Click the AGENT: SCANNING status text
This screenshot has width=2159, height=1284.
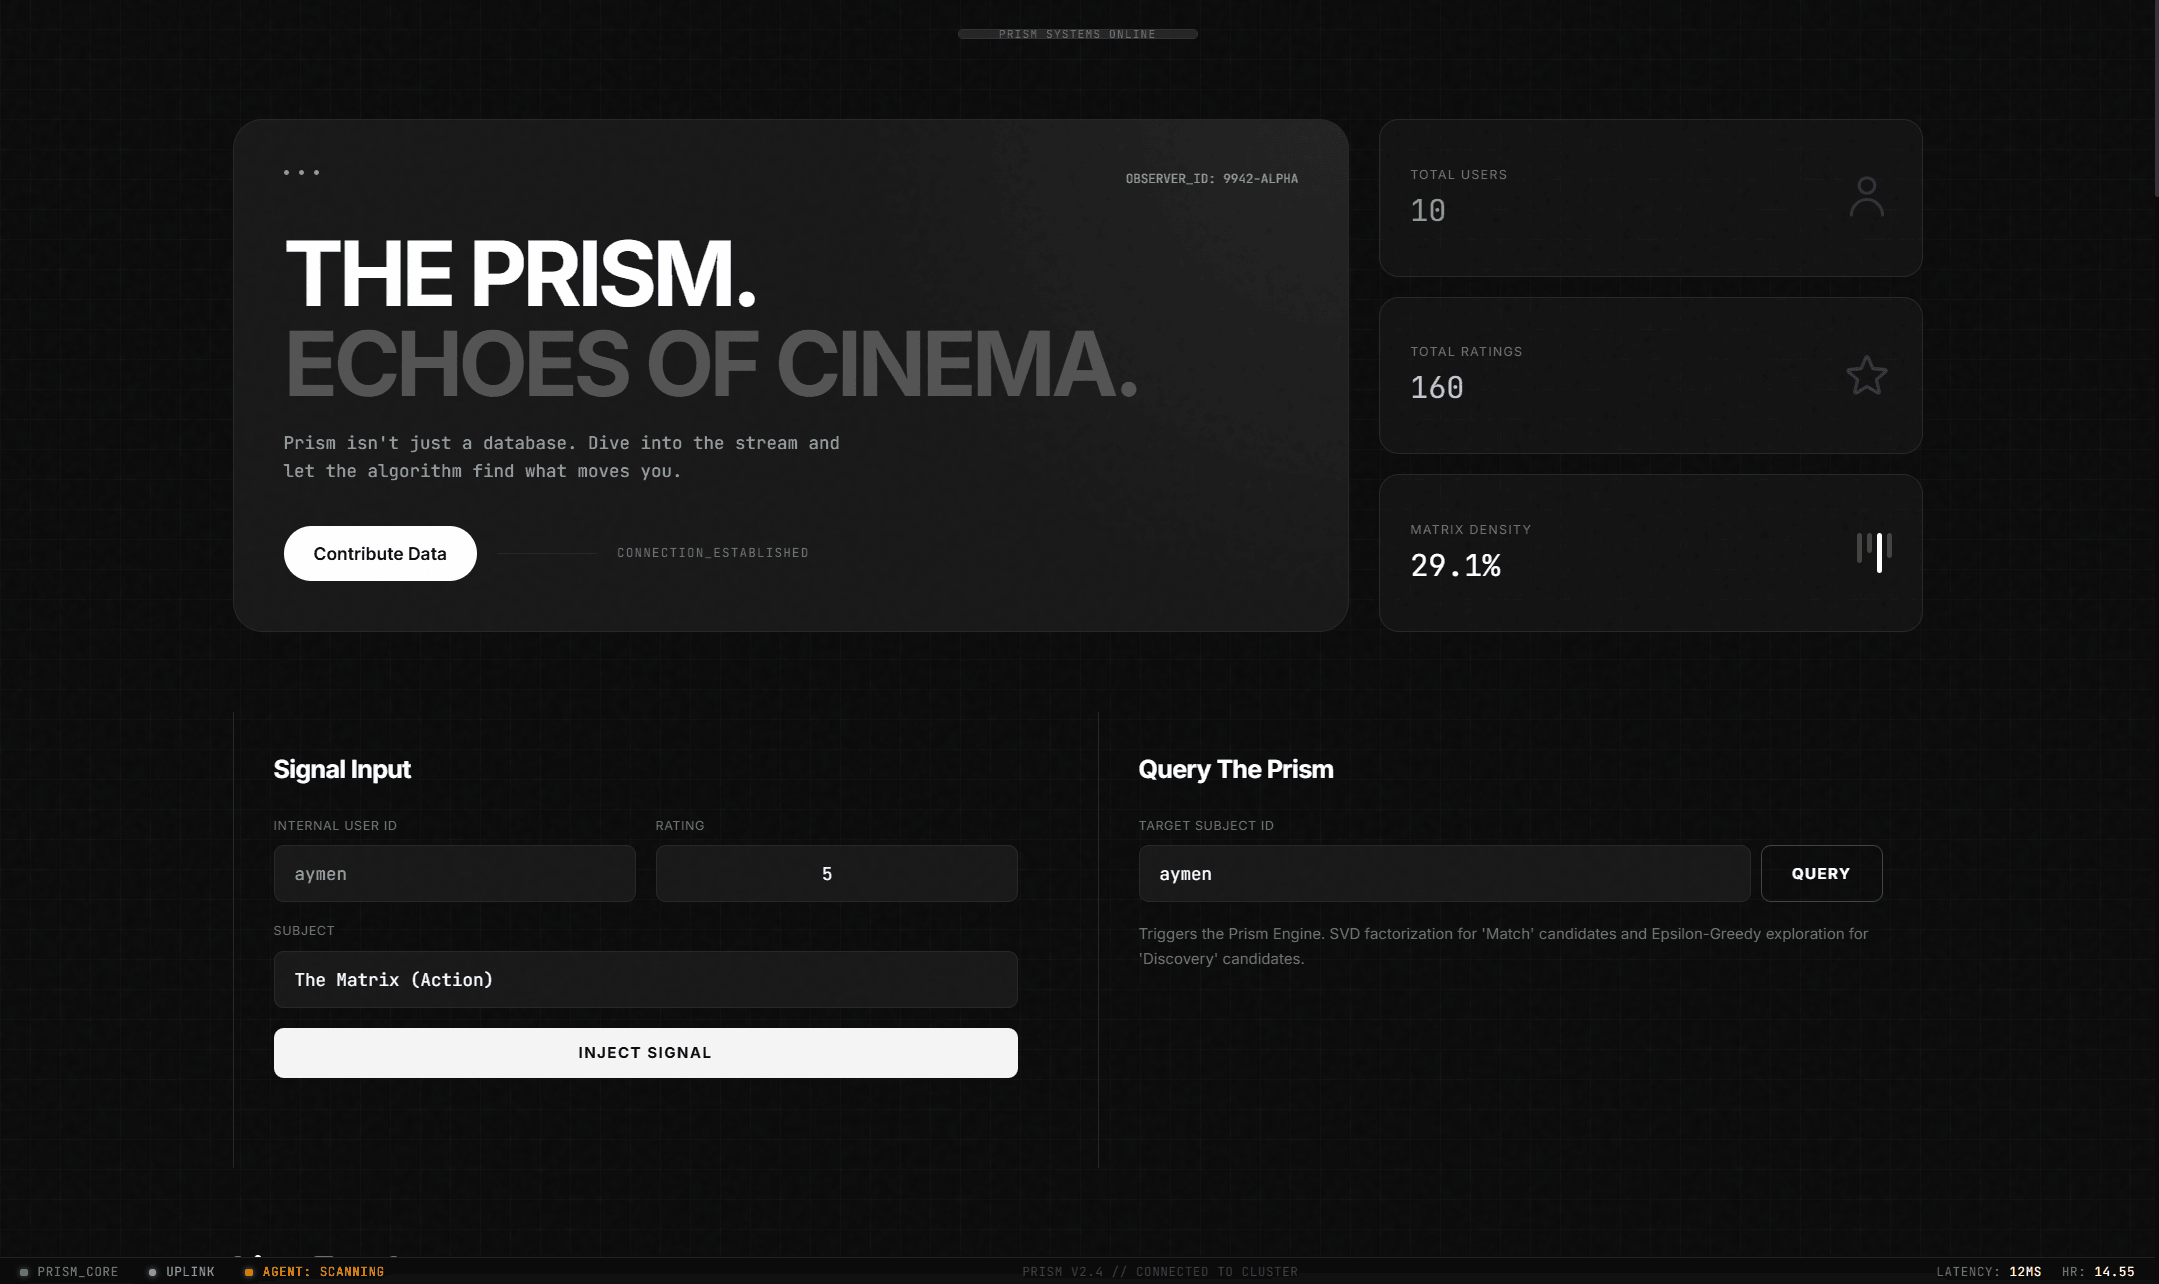tap(323, 1272)
